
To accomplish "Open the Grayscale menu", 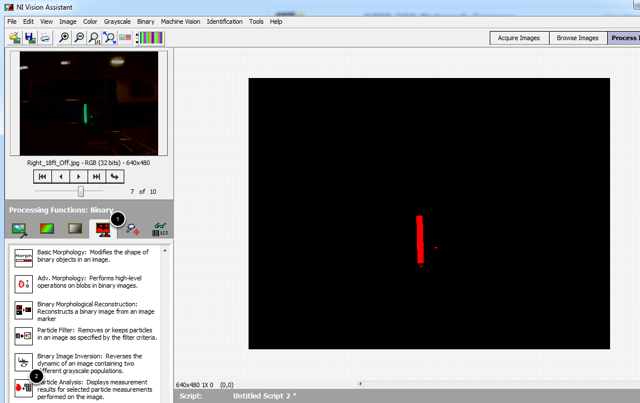I will pyautogui.click(x=117, y=22).
